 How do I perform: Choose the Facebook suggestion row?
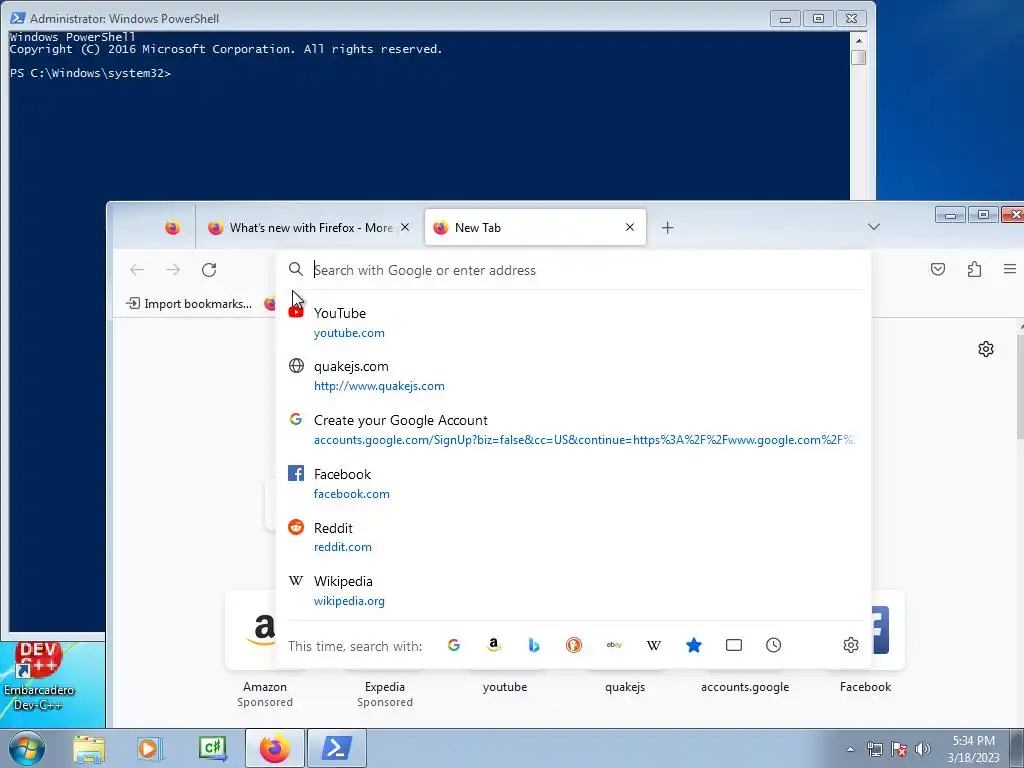573,483
